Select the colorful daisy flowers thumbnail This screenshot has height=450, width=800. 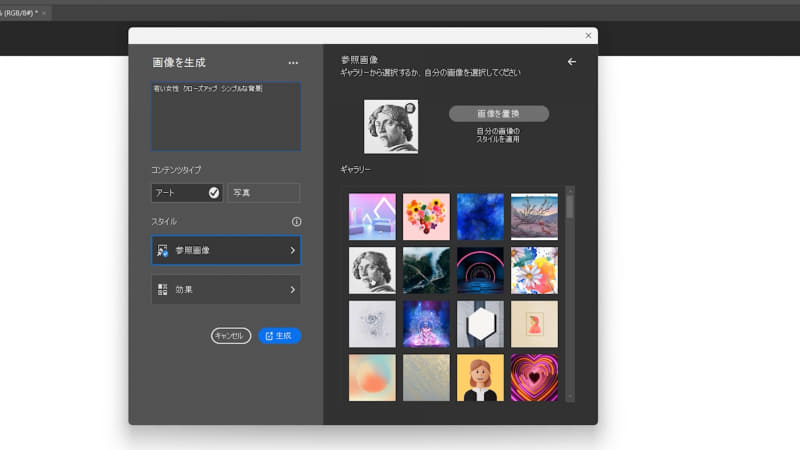[534, 270]
